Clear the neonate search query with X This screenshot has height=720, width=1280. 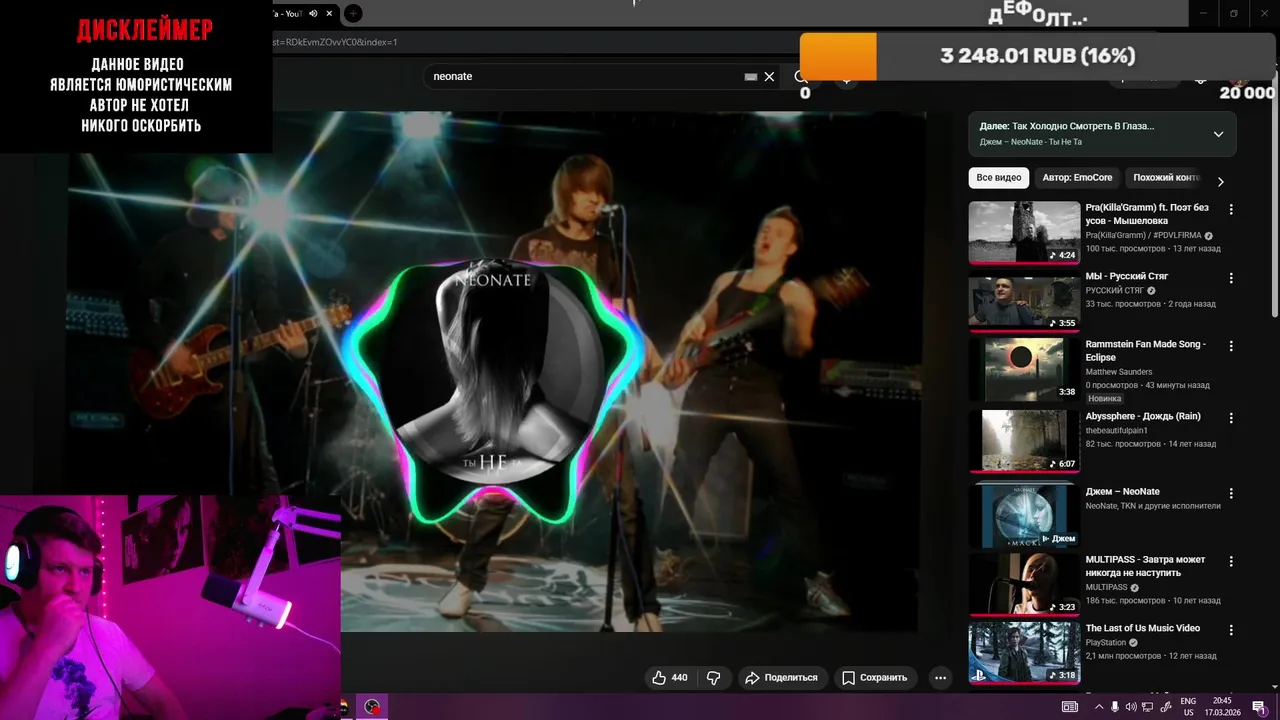[x=769, y=76]
